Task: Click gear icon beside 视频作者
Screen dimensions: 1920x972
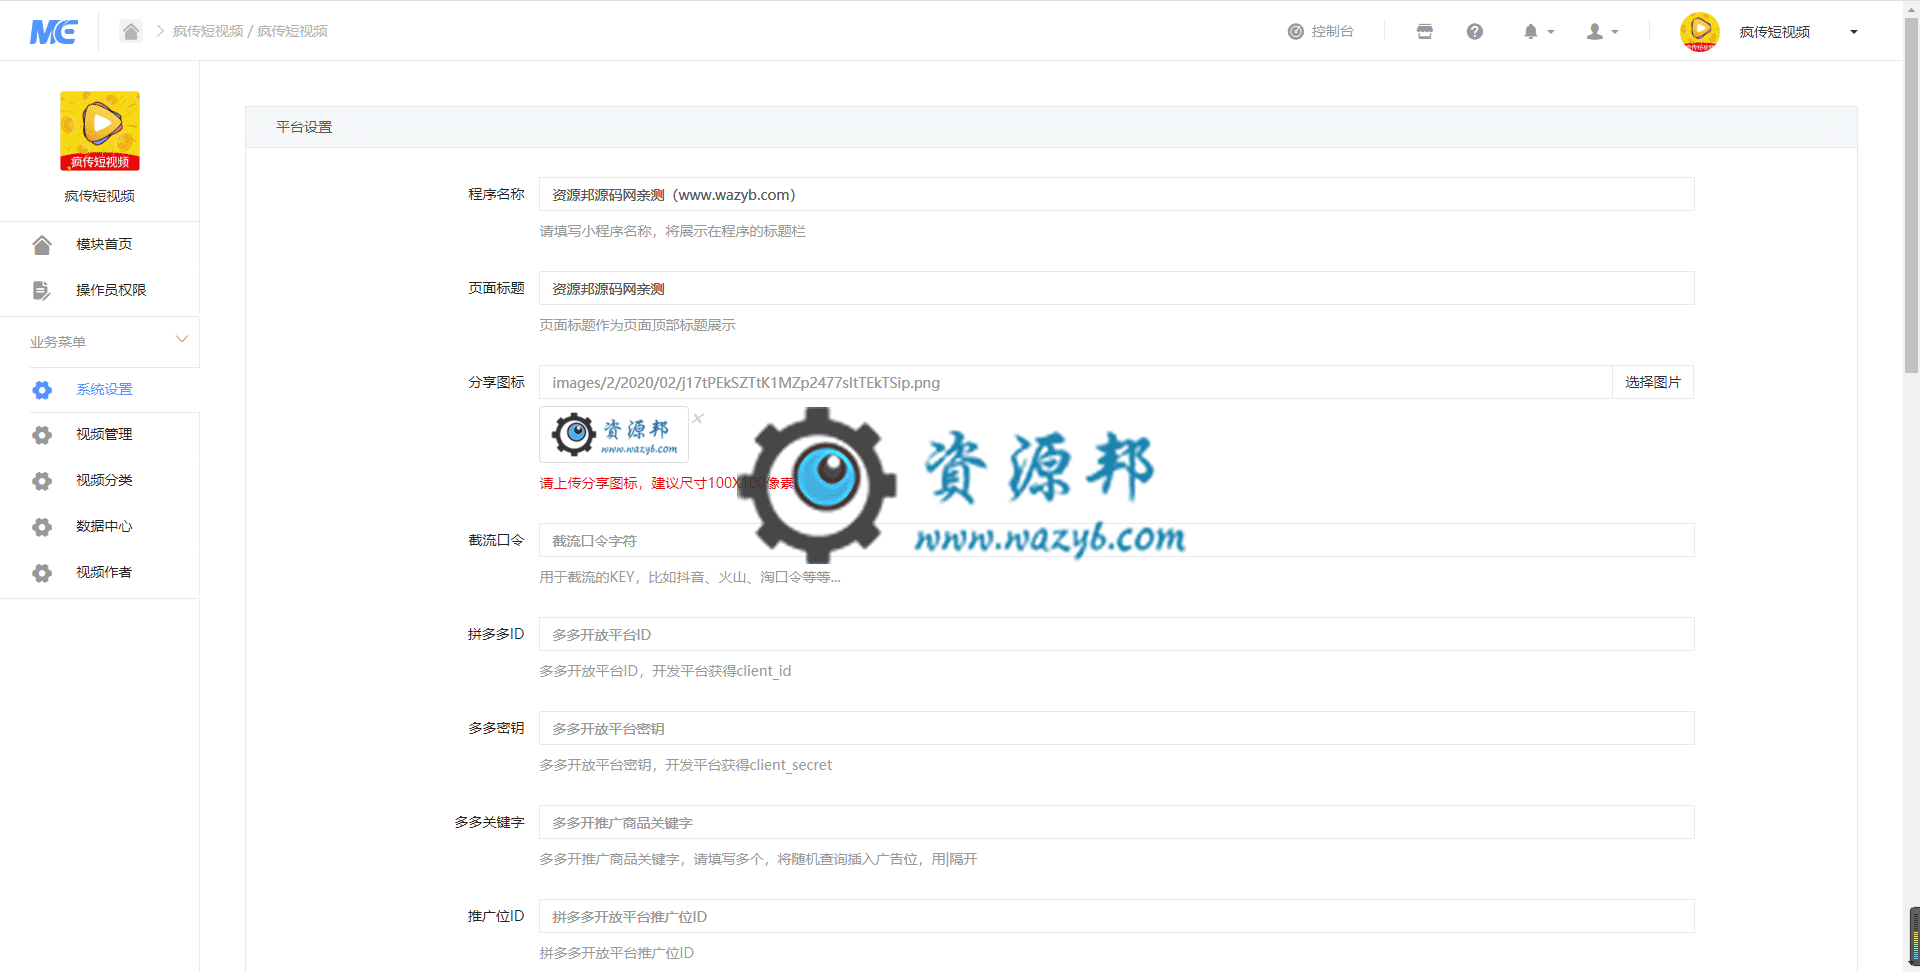Action: coord(42,573)
